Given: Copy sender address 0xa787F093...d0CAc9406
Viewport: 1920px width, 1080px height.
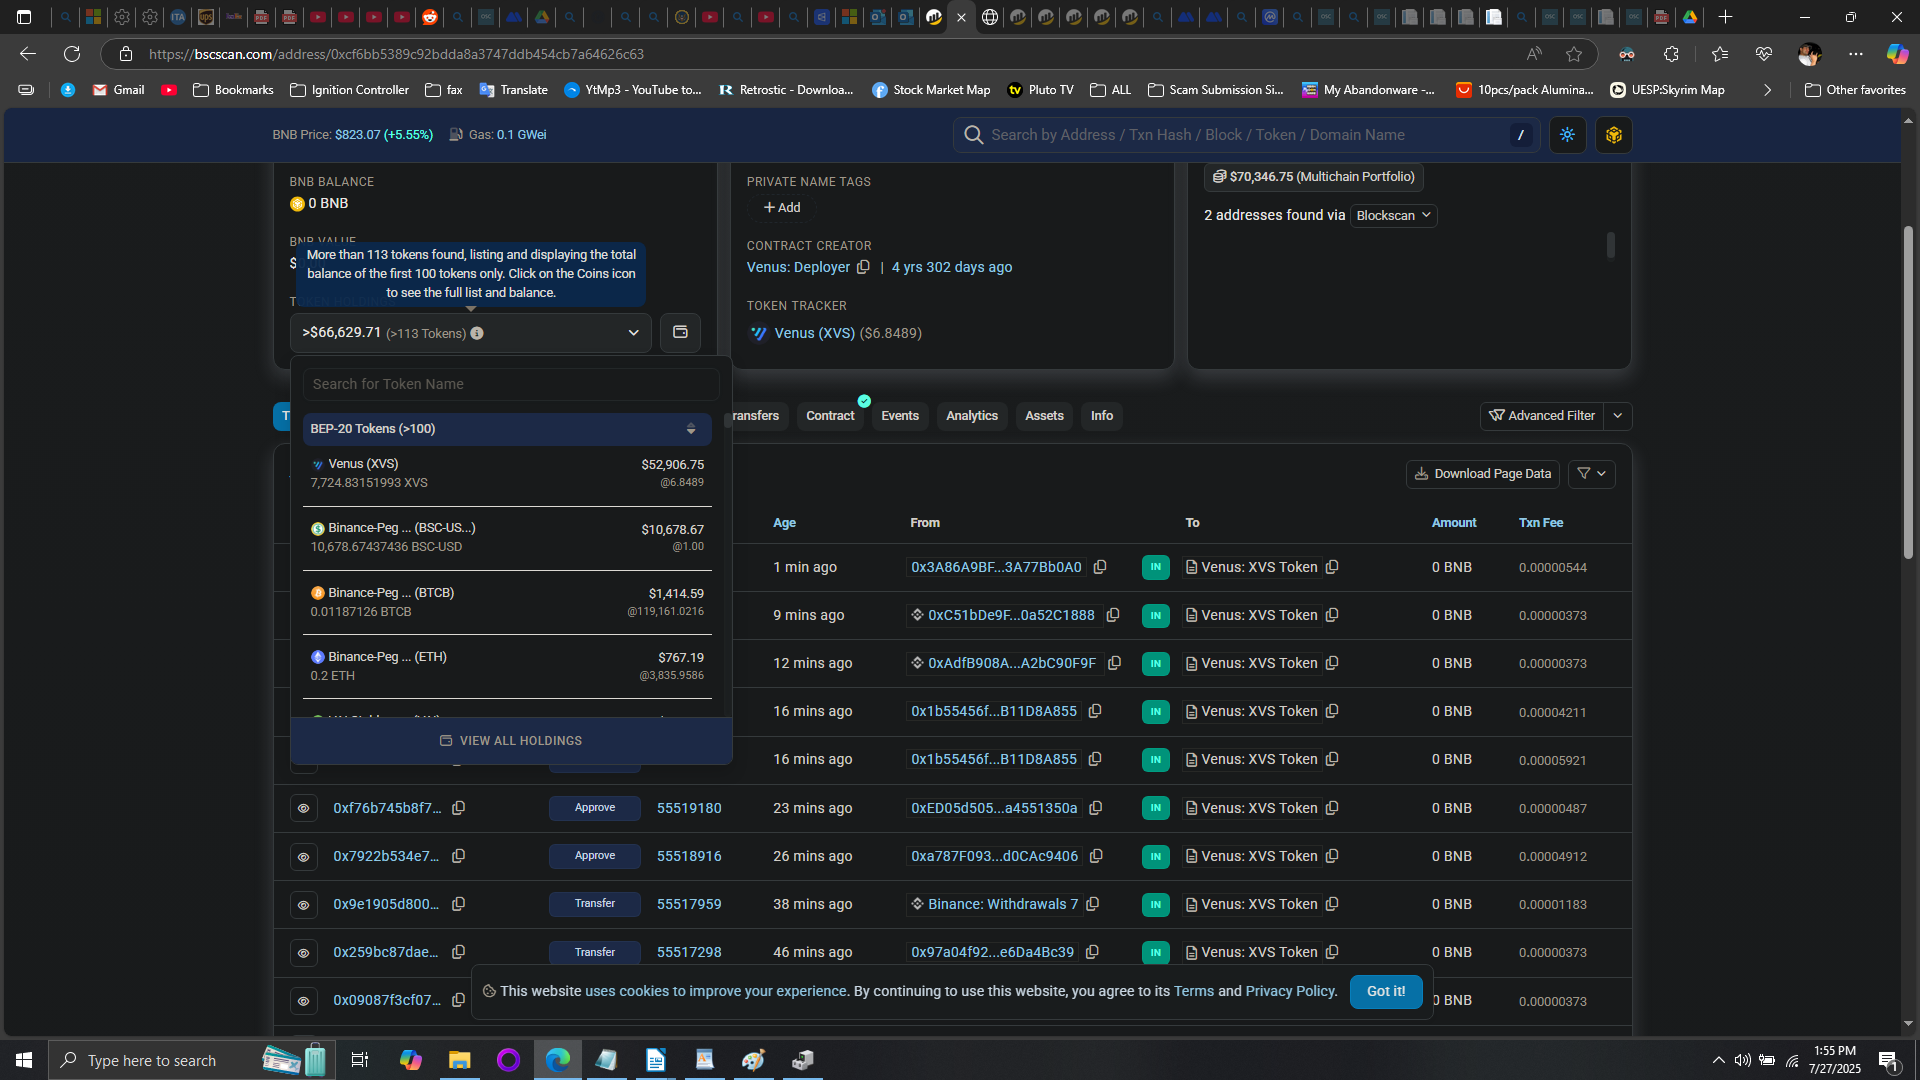Looking at the screenshot, I should [1096, 856].
